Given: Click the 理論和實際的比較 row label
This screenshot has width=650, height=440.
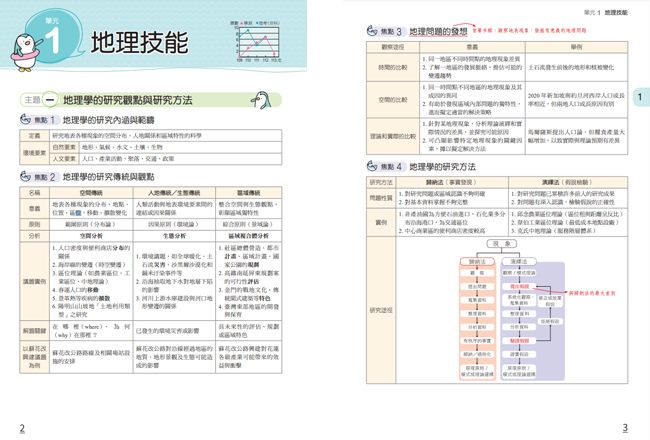Looking at the screenshot, I should (x=393, y=136).
